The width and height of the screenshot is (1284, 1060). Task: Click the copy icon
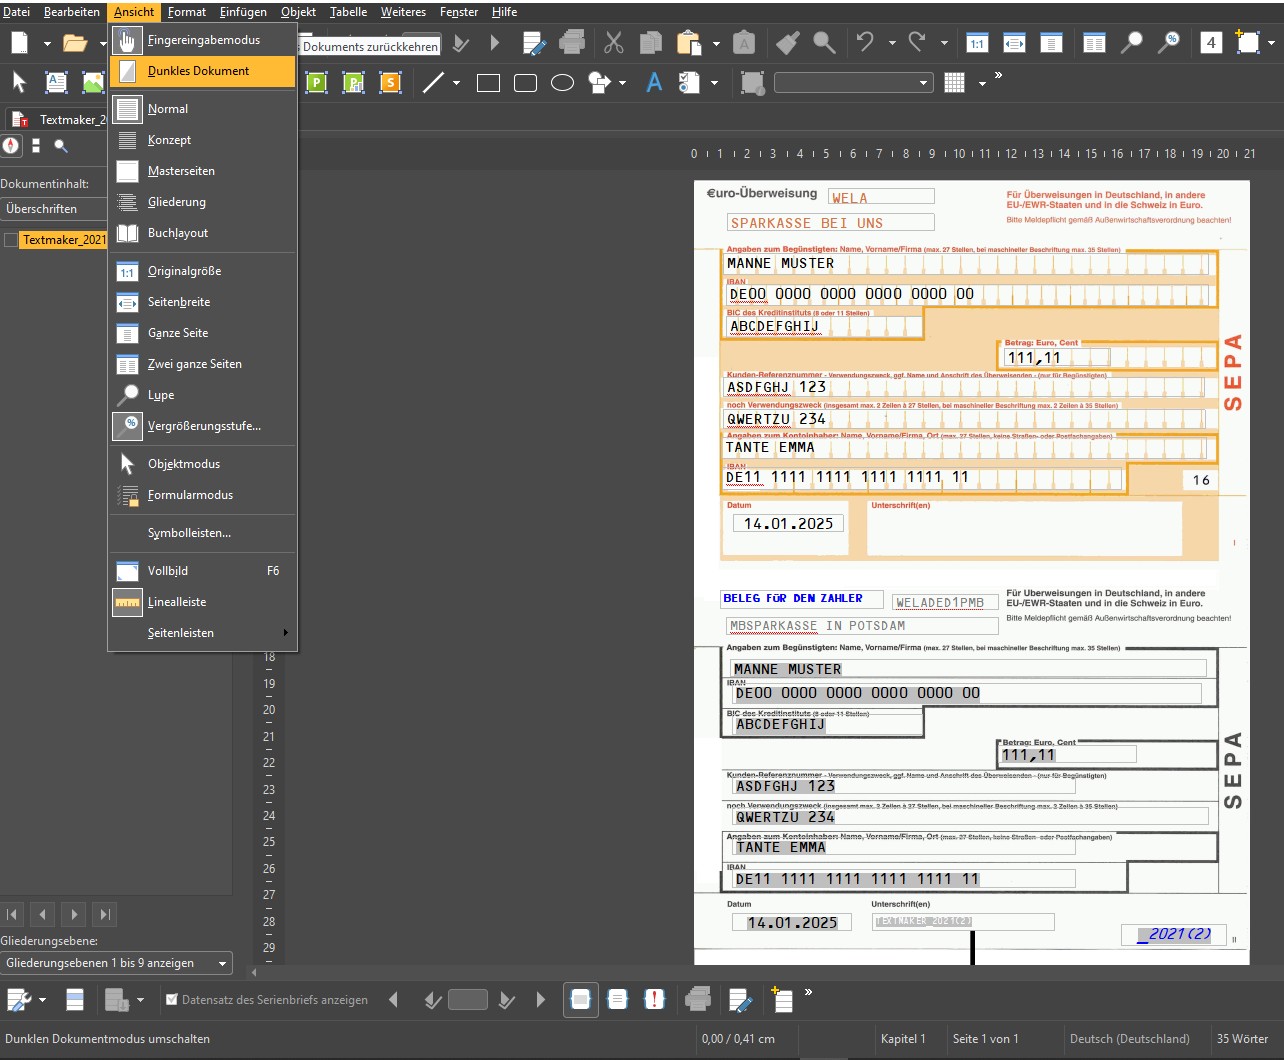pos(651,43)
